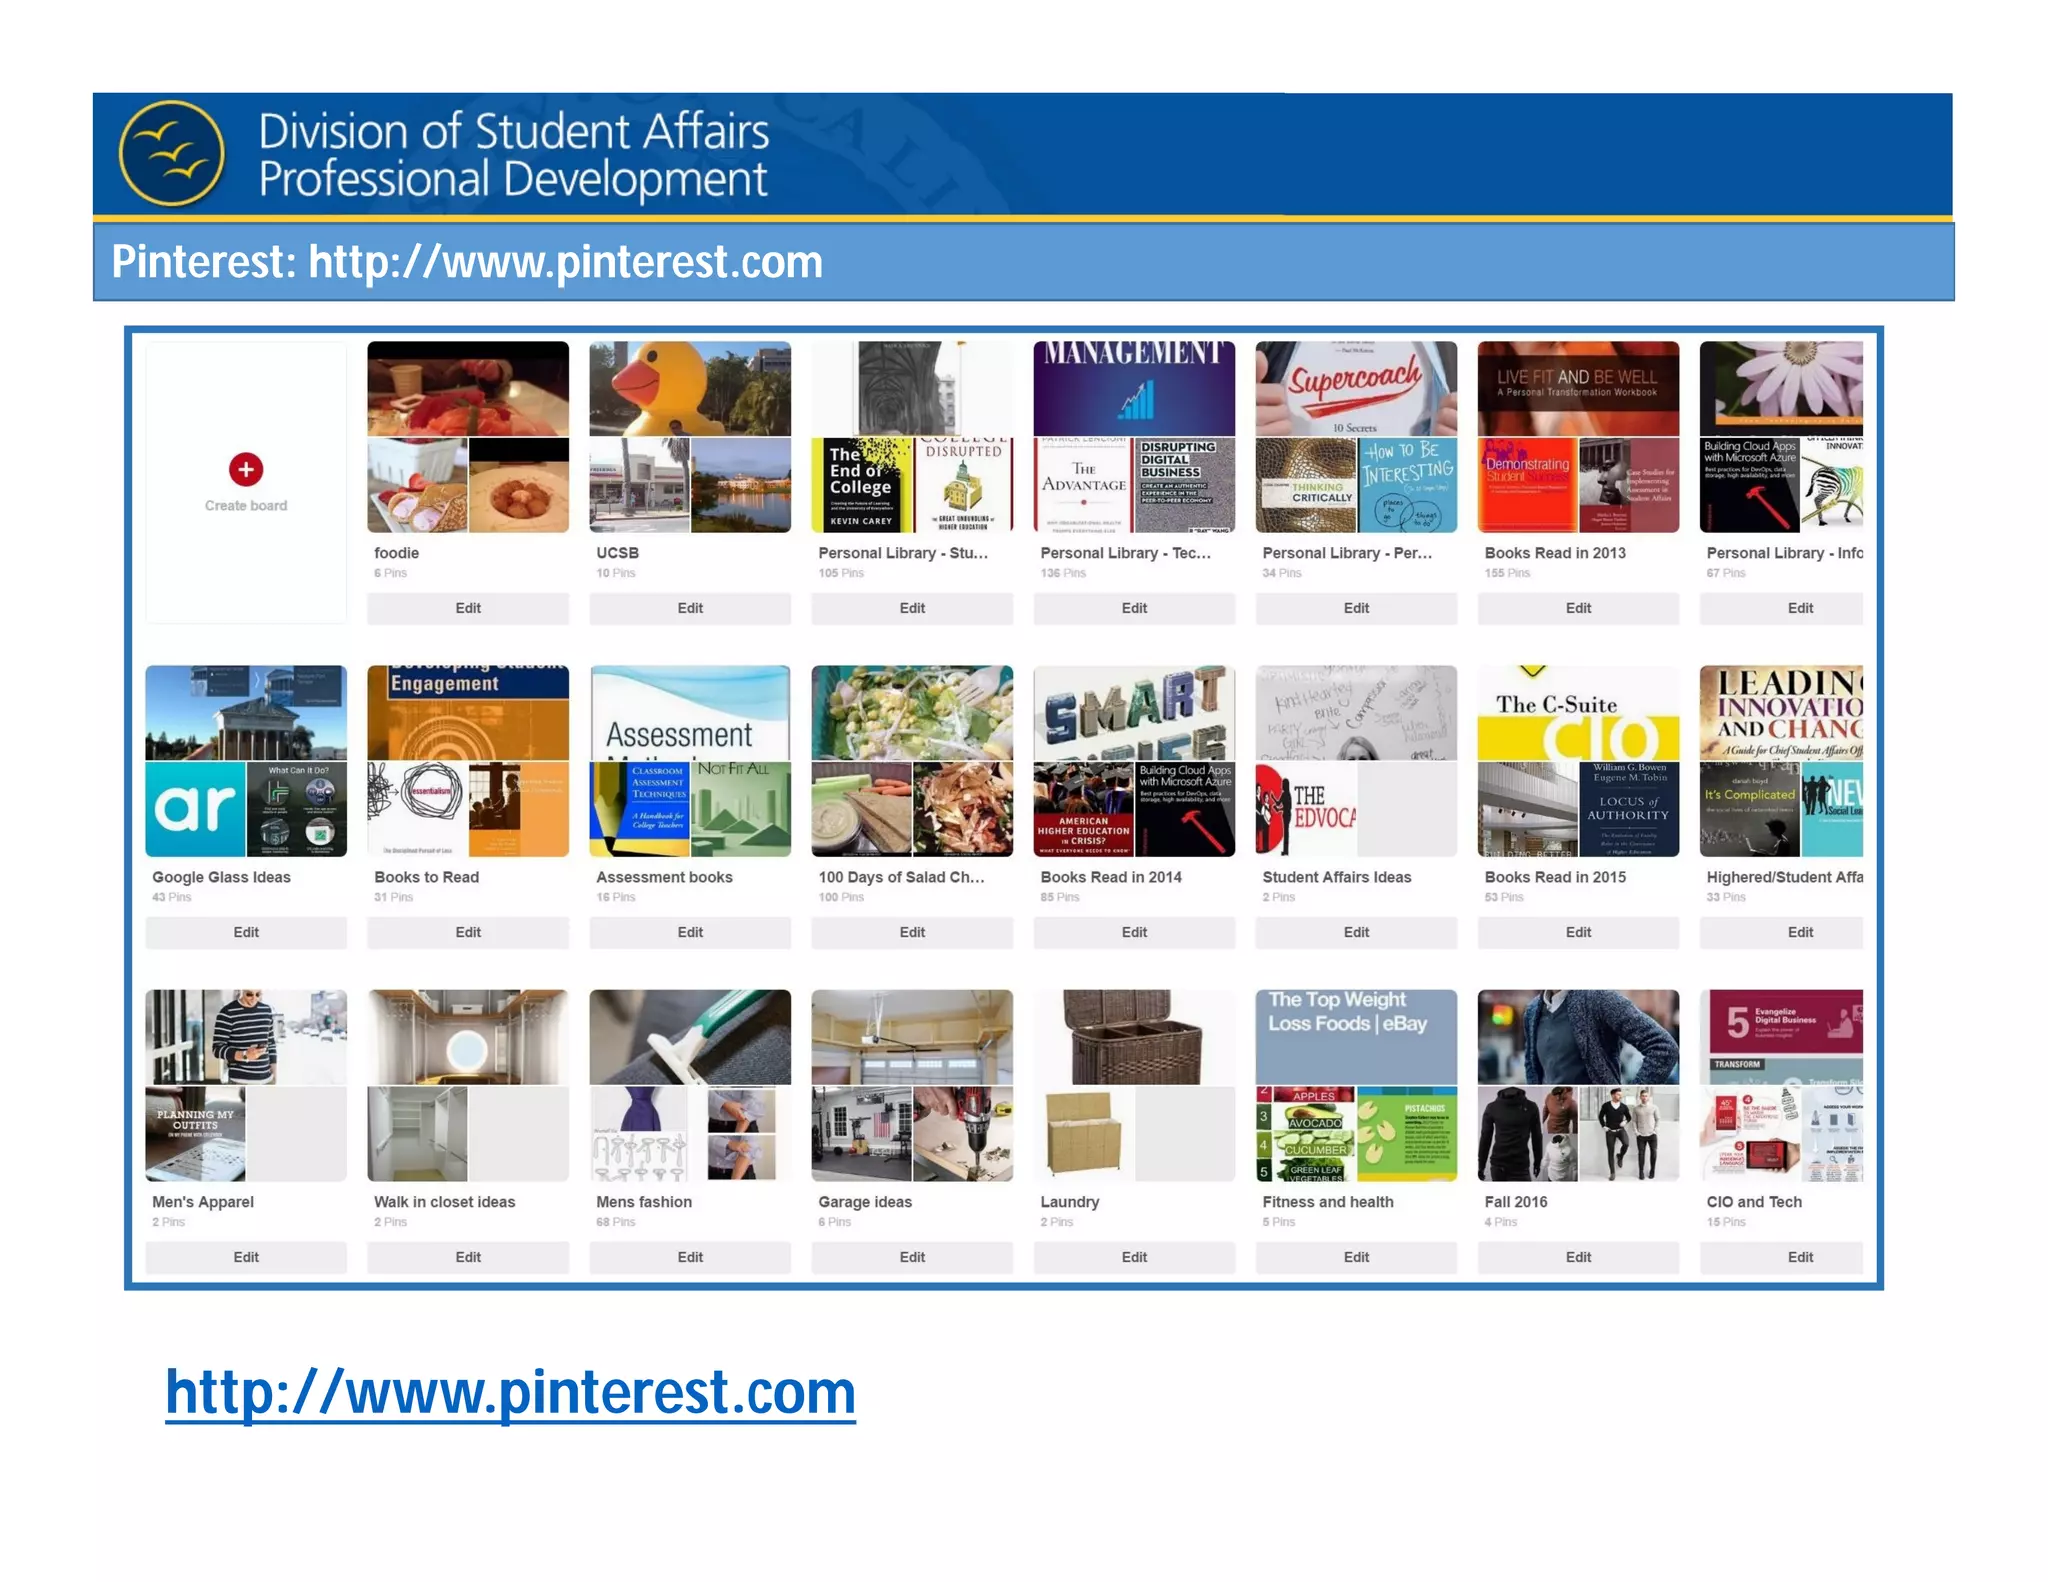Edit the Mens fashion board
The width and height of the screenshot is (2048, 1582).
coord(690,1257)
